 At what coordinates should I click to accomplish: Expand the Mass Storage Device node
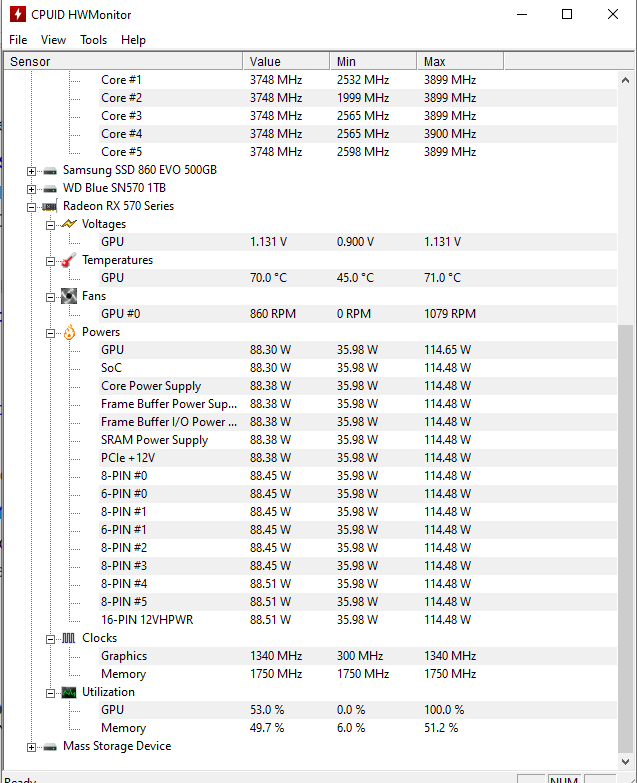(31, 747)
